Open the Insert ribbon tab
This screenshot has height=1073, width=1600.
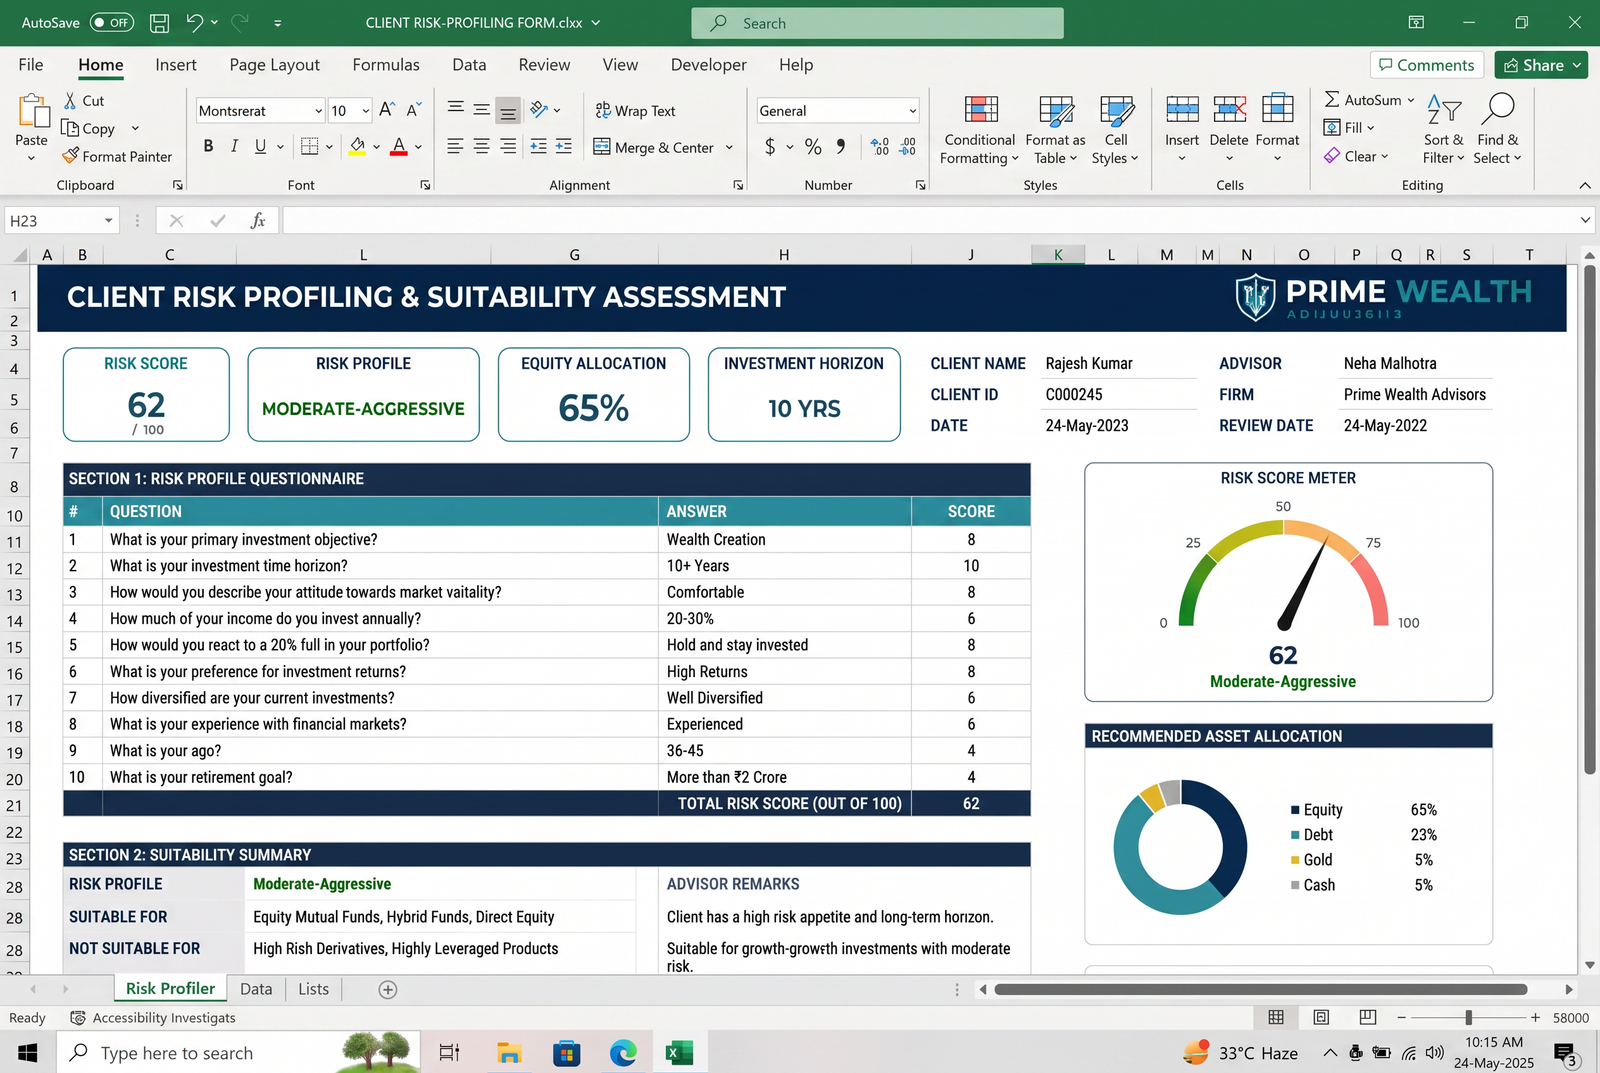click(176, 65)
